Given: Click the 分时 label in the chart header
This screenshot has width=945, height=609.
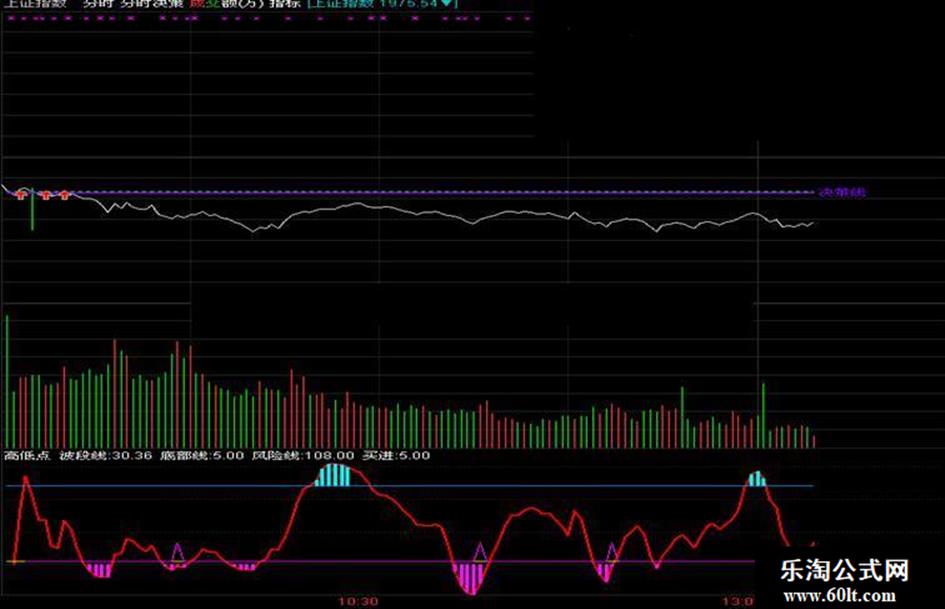Looking at the screenshot, I should tap(98, 3).
